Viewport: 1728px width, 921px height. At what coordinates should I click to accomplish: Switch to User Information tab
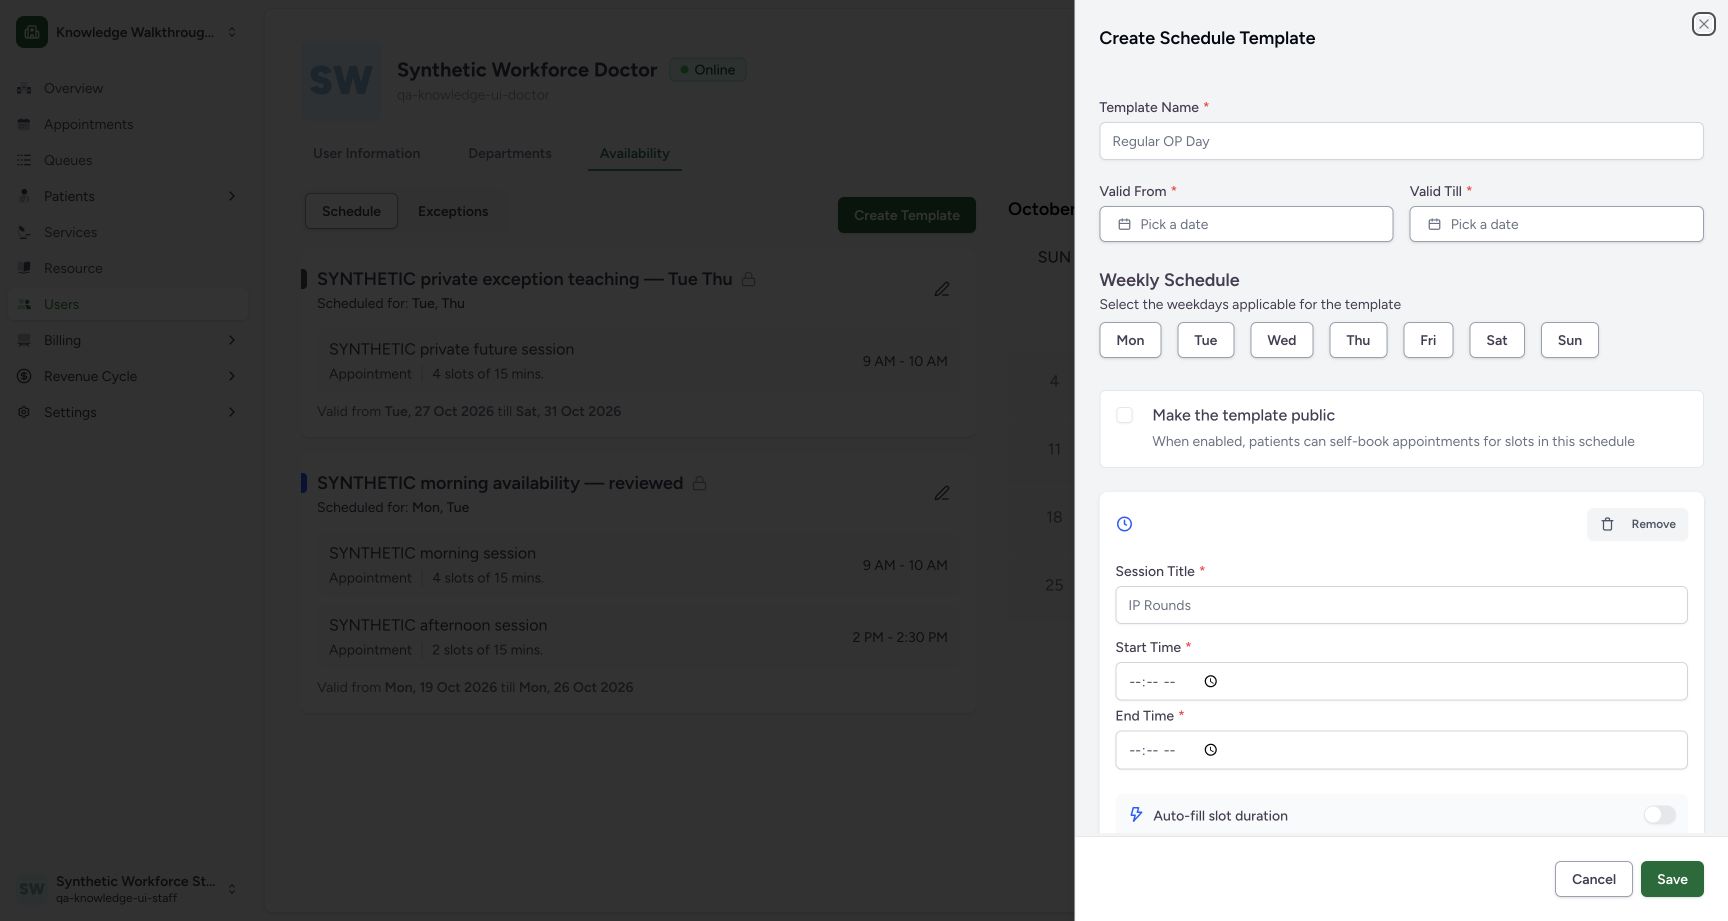(366, 153)
